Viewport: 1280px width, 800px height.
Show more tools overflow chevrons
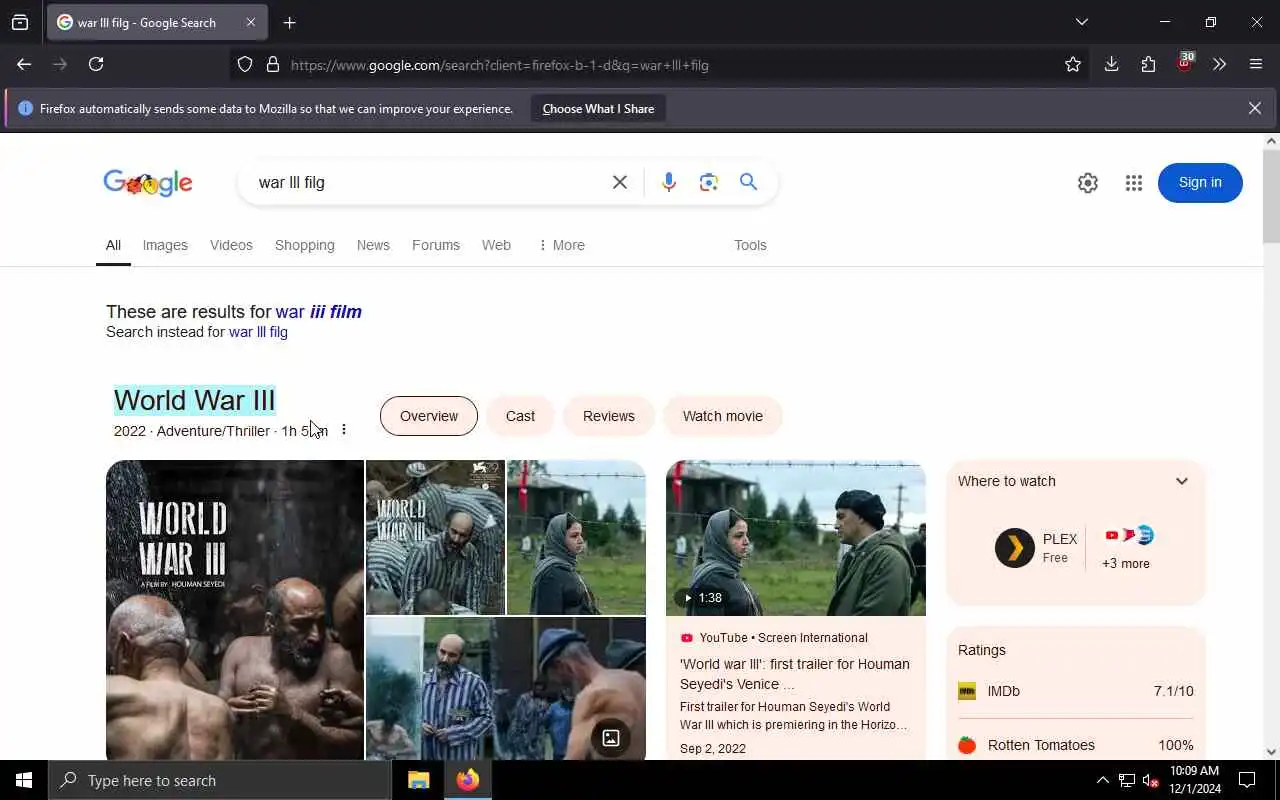tap(1219, 64)
